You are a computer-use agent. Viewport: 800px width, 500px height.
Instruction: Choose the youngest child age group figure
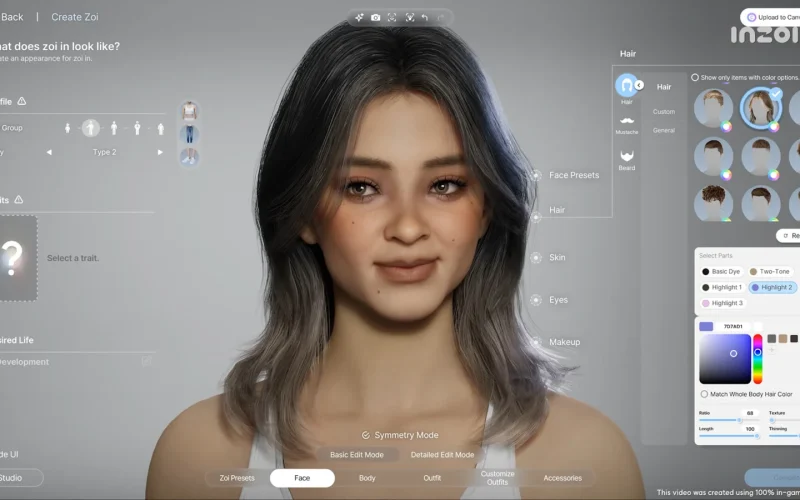(x=67, y=128)
